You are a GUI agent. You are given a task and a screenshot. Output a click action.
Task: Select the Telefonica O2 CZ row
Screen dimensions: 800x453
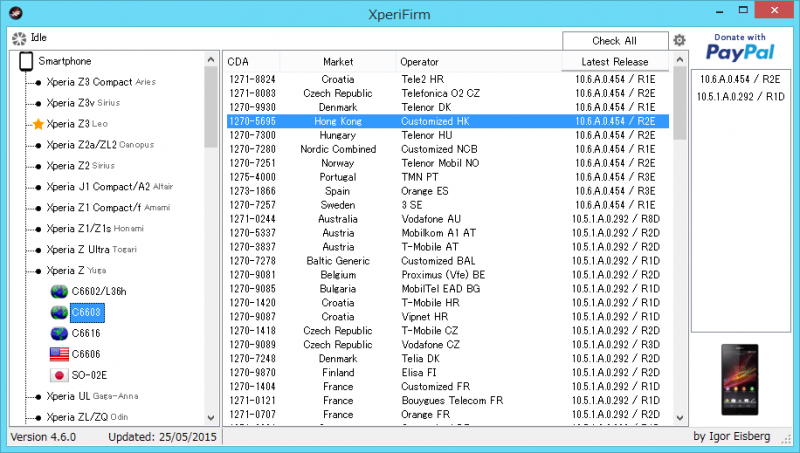[x=447, y=93]
